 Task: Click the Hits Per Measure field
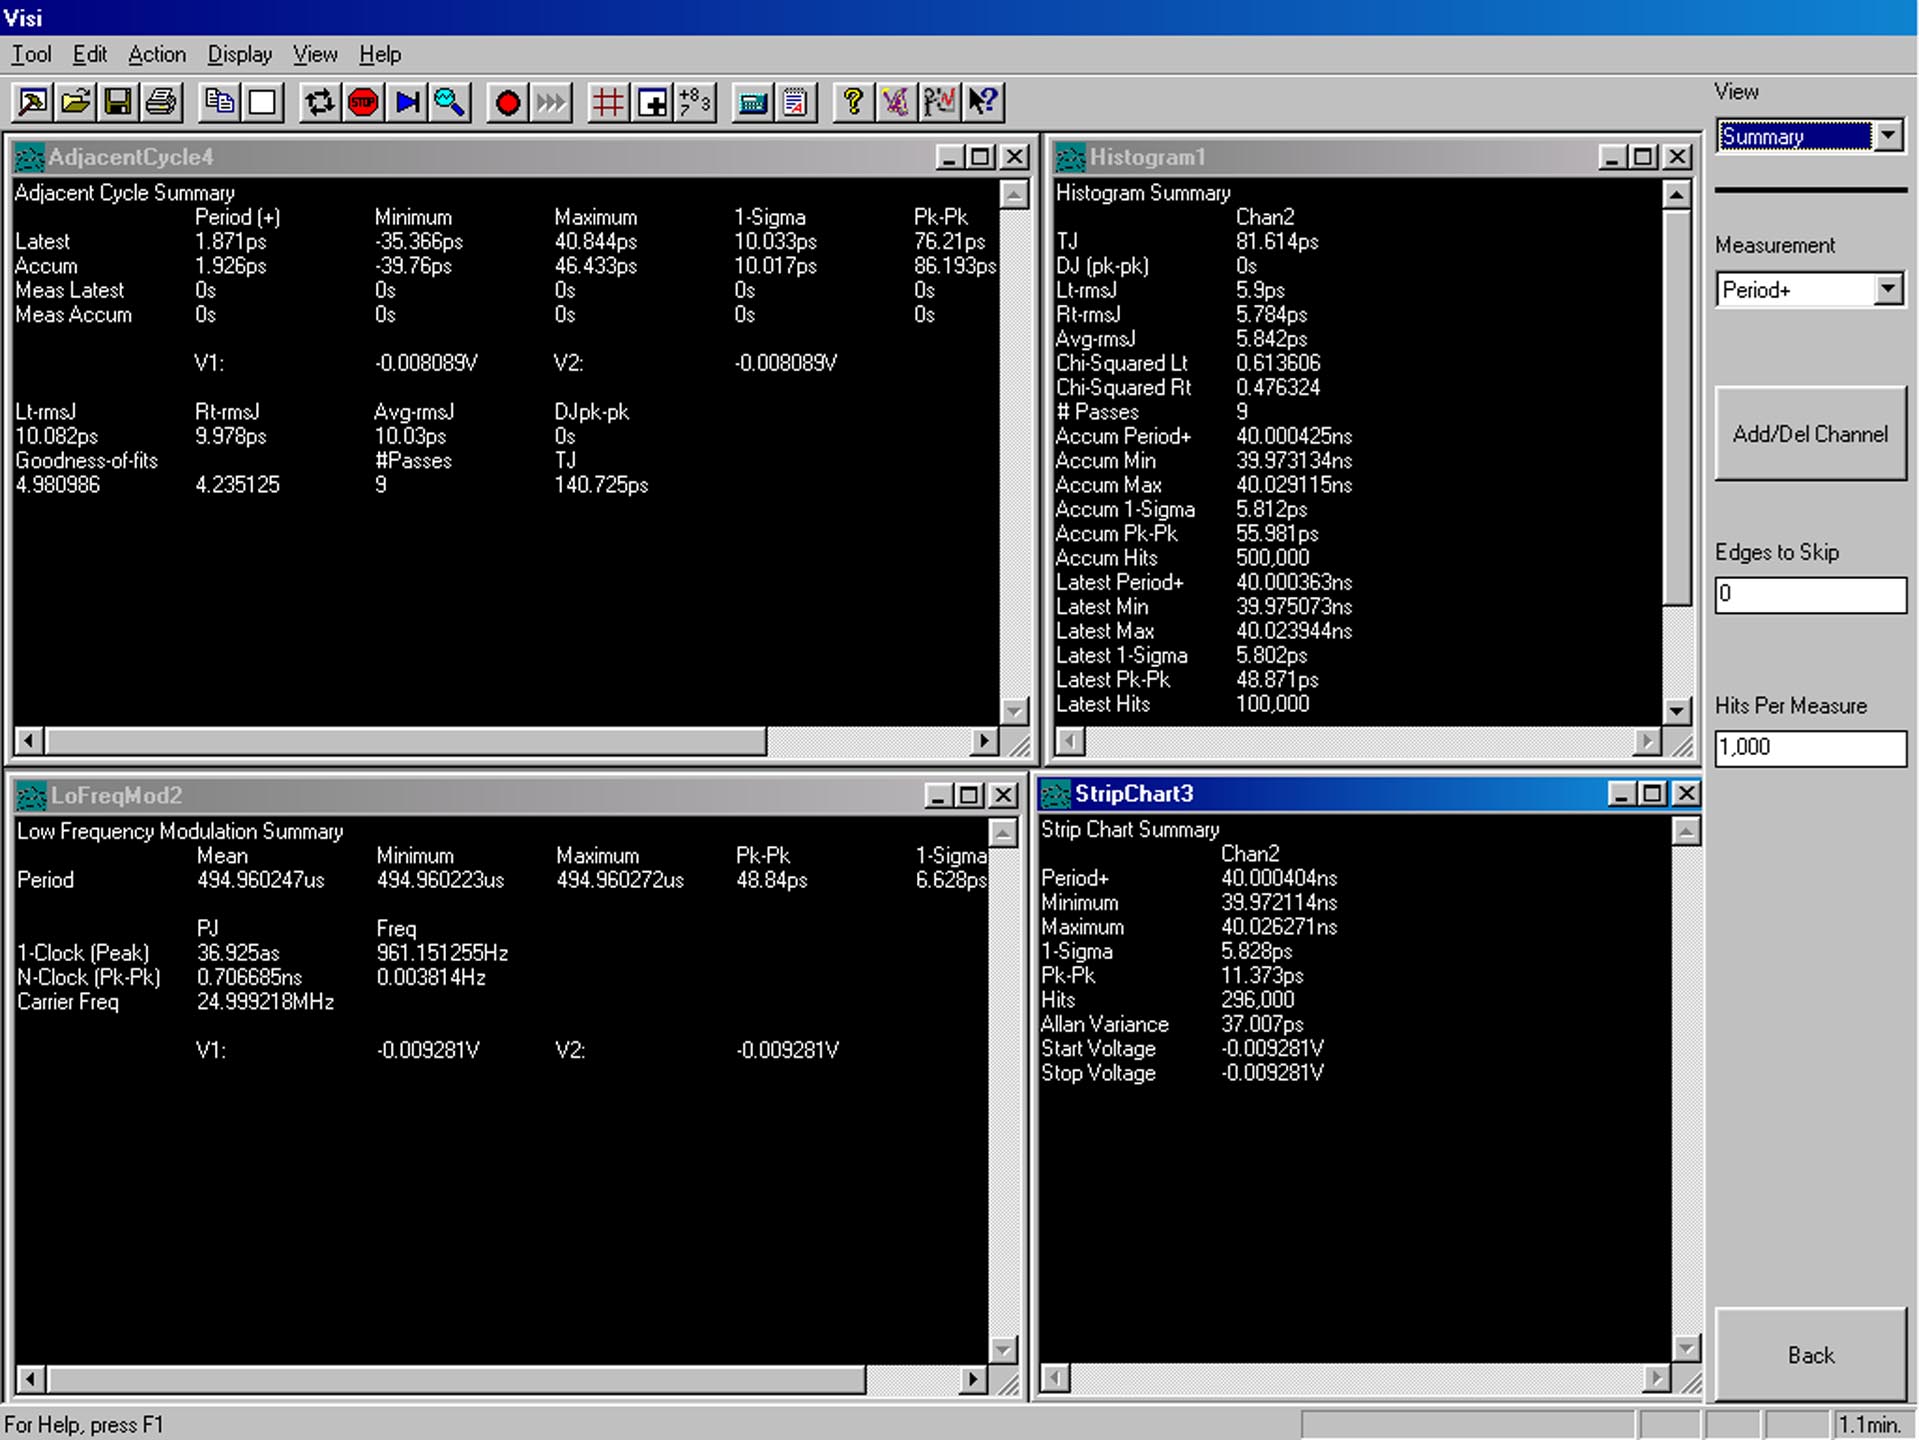coord(1810,748)
